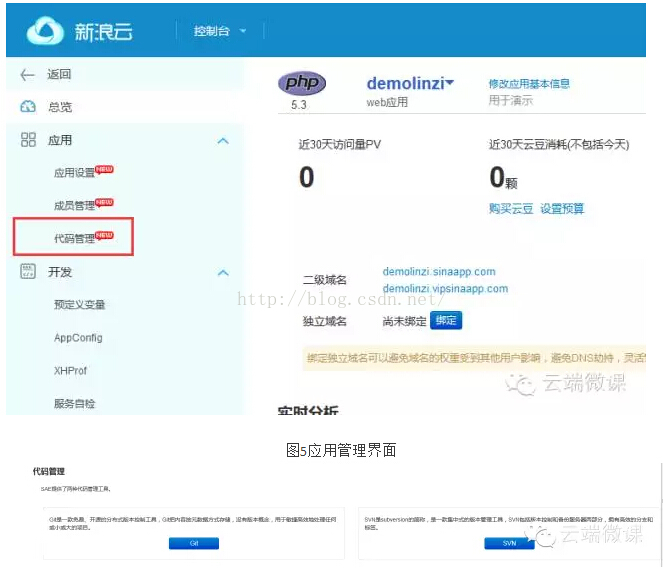Click the 用于演示 description text
Image resolution: width=665 pixels, height=576 pixels.
(x=510, y=101)
